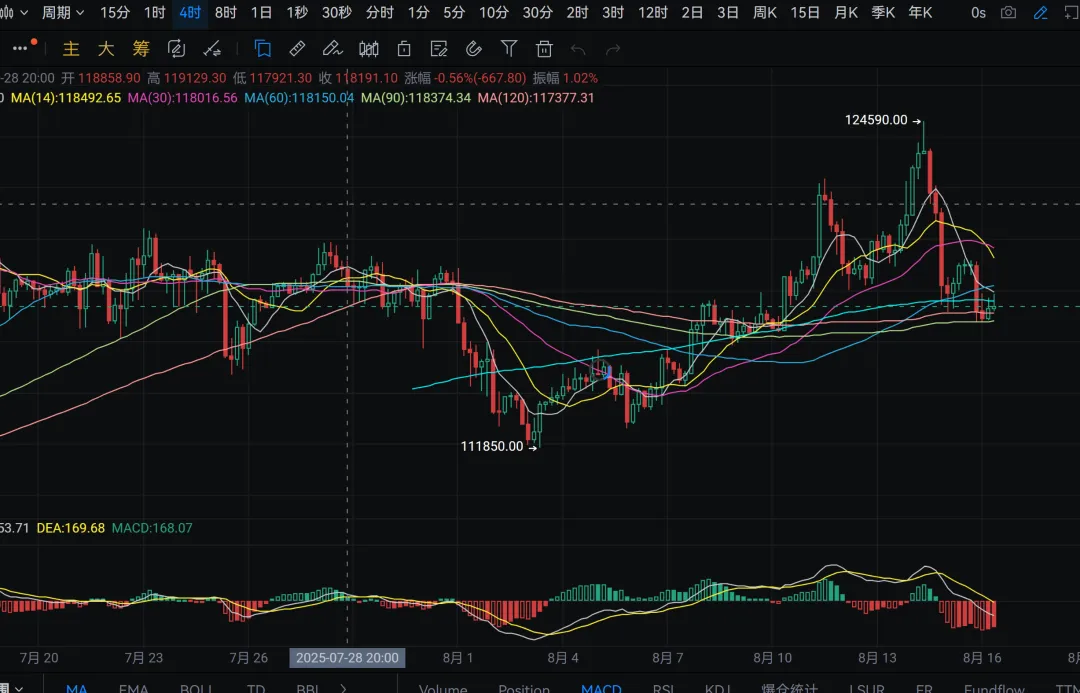1080x693 pixels.
Task: Click the trash delete drawings icon
Action: (x=544, y=48)
